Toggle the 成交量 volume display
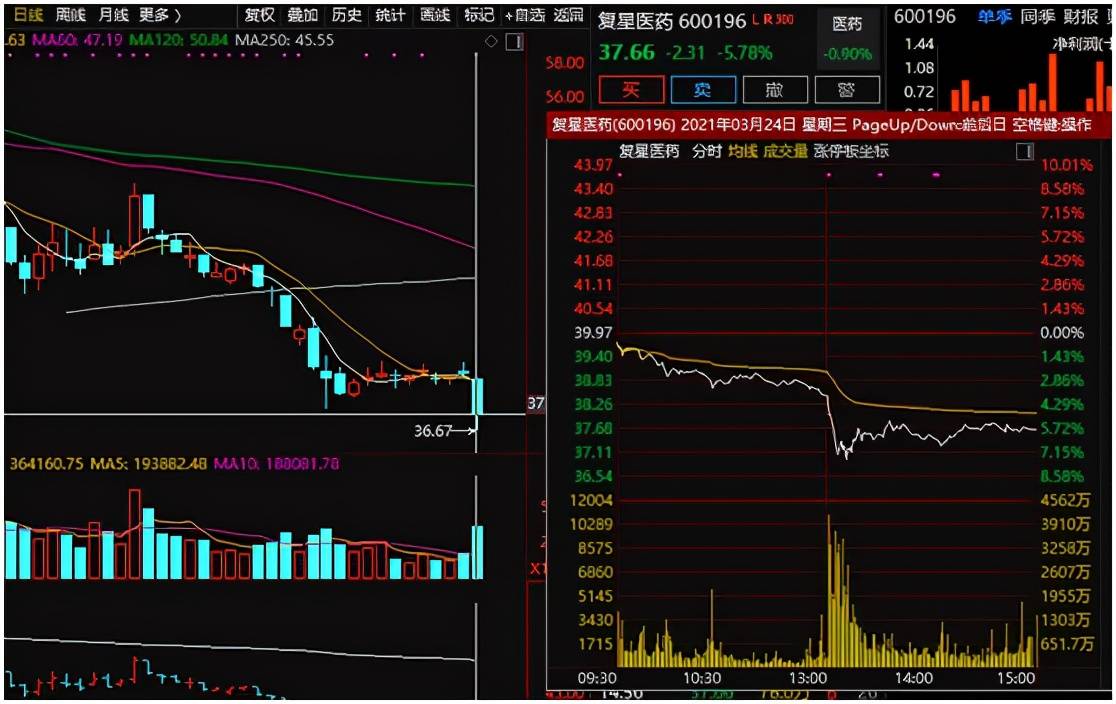This screenshot has height=704, width=1116. tap(784, 152)
